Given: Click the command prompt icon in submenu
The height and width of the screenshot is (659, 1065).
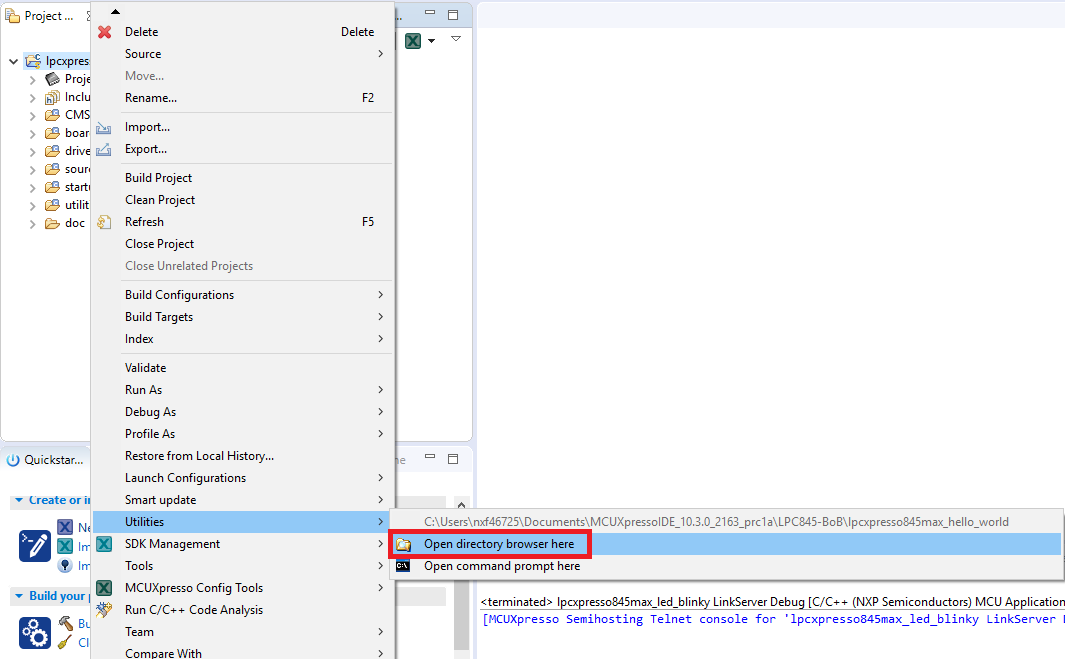Looking at the screenshot, I should tap(403, 566).
